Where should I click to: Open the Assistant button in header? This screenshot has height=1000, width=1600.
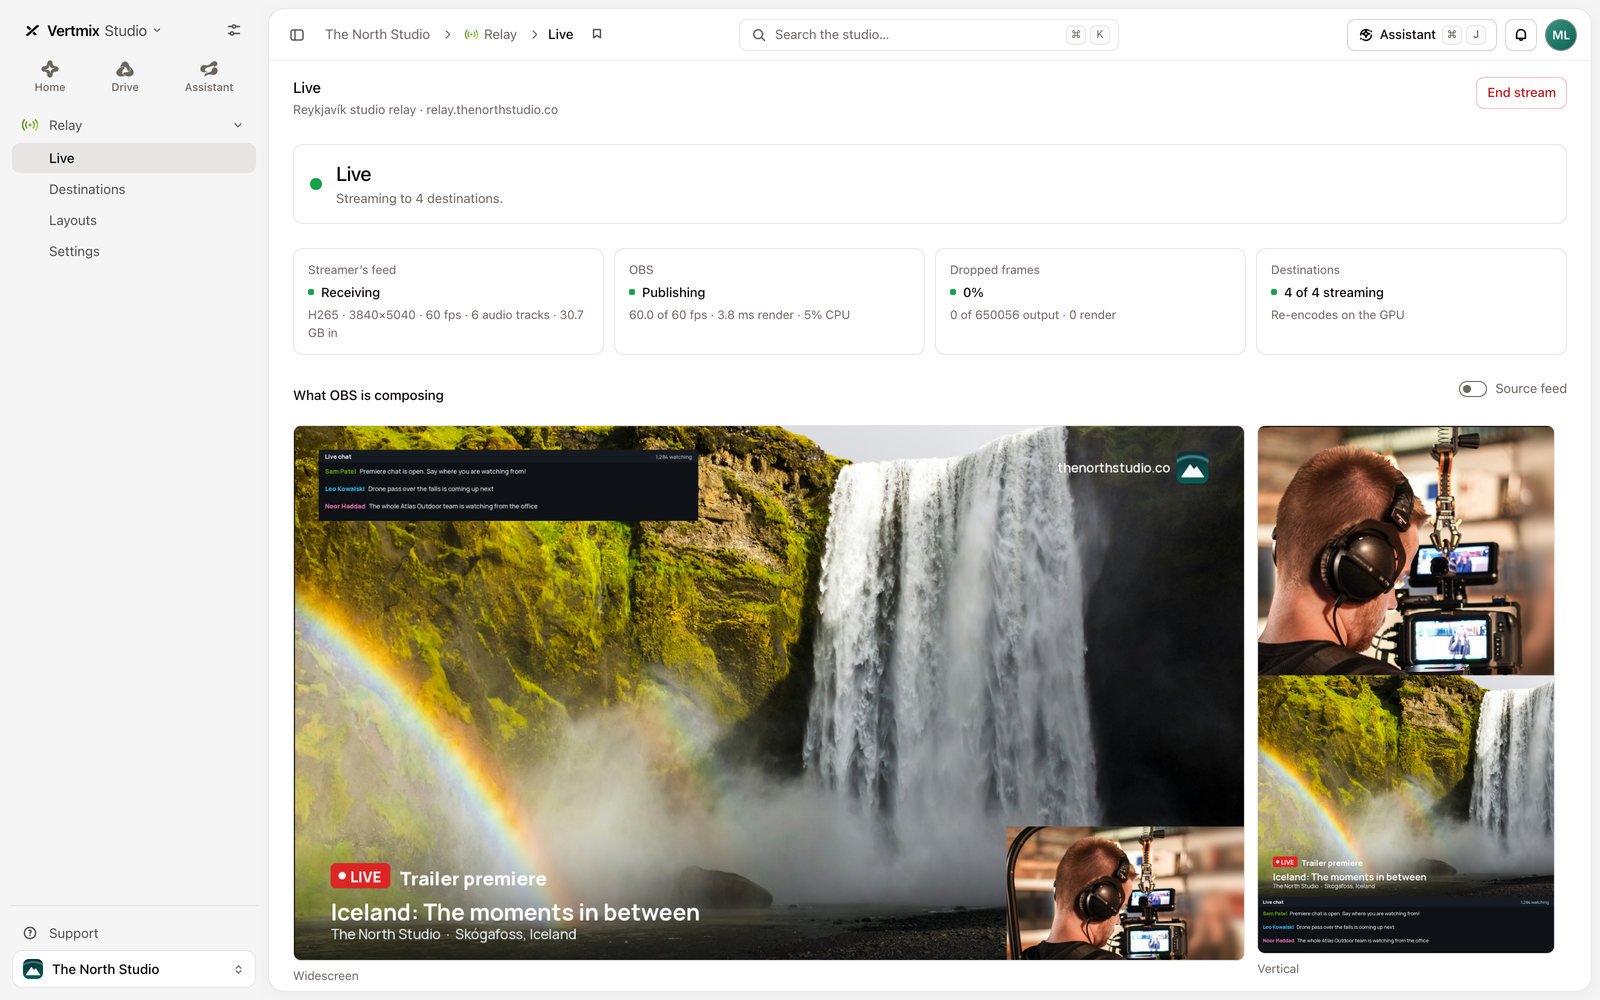pos(1421,35)
